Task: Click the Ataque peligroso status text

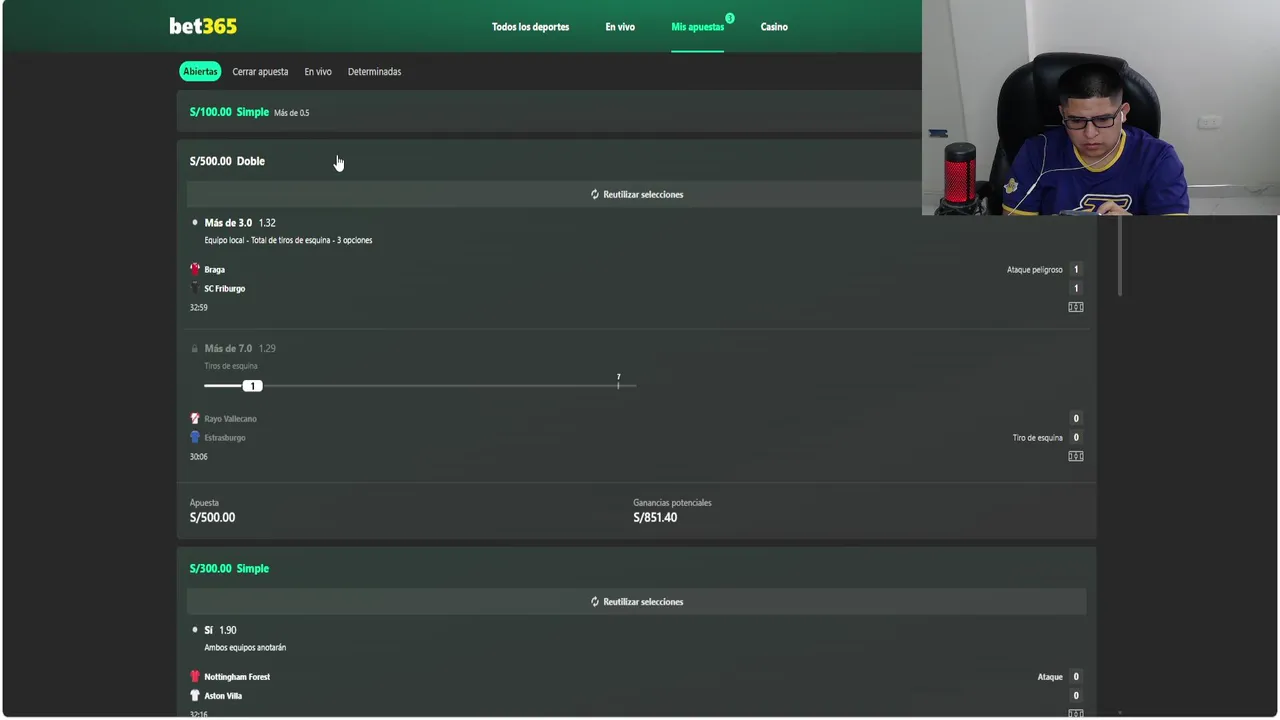Action: tap(1034, 269)
